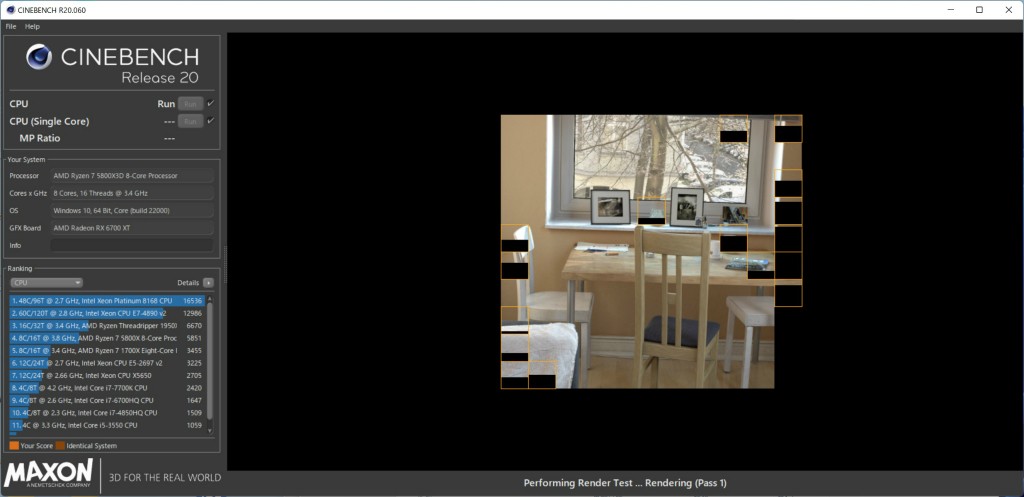Click the OS value field
This screenshot has width=1024, height=497.
tap(132, 211)
